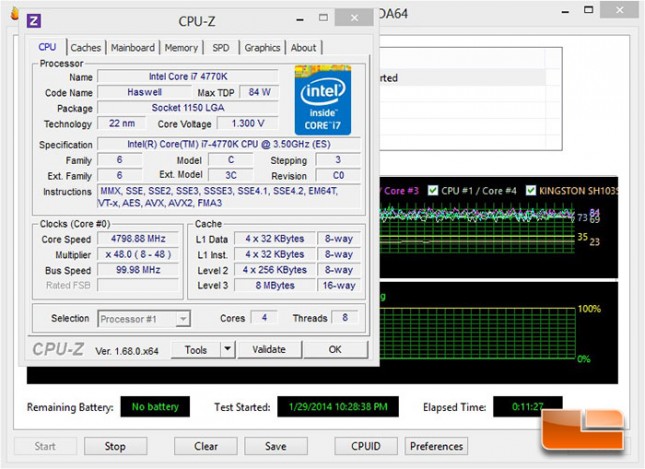Click the CPU-Z purple Z title icon
The height and width of the screenshot is (469, 645).
pyautogui.click(x=34, y=21)
